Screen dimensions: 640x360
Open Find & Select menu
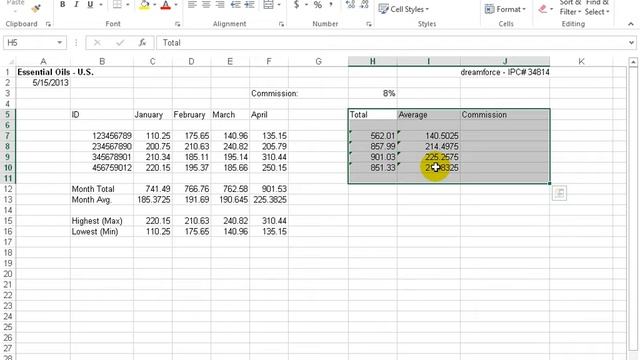point(597,8)
